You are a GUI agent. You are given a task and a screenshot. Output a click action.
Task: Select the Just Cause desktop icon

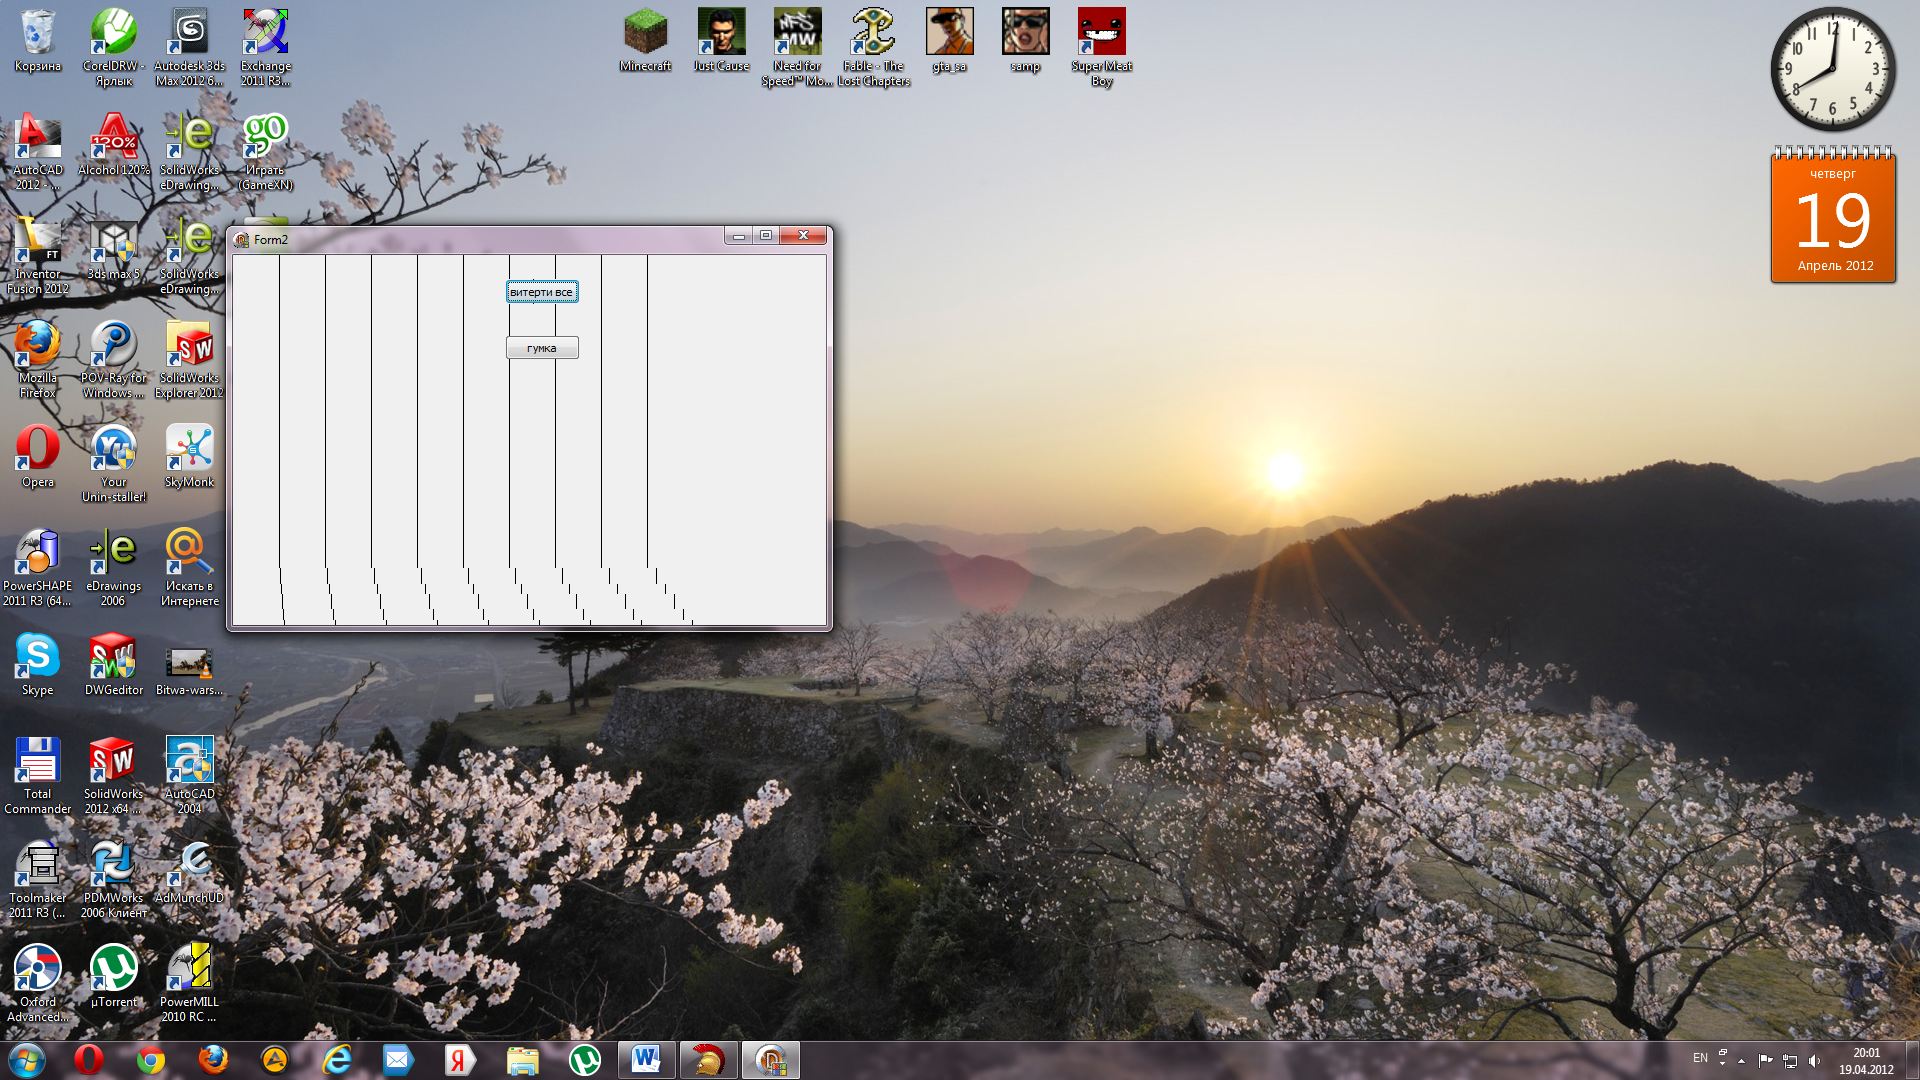point(721,41)
